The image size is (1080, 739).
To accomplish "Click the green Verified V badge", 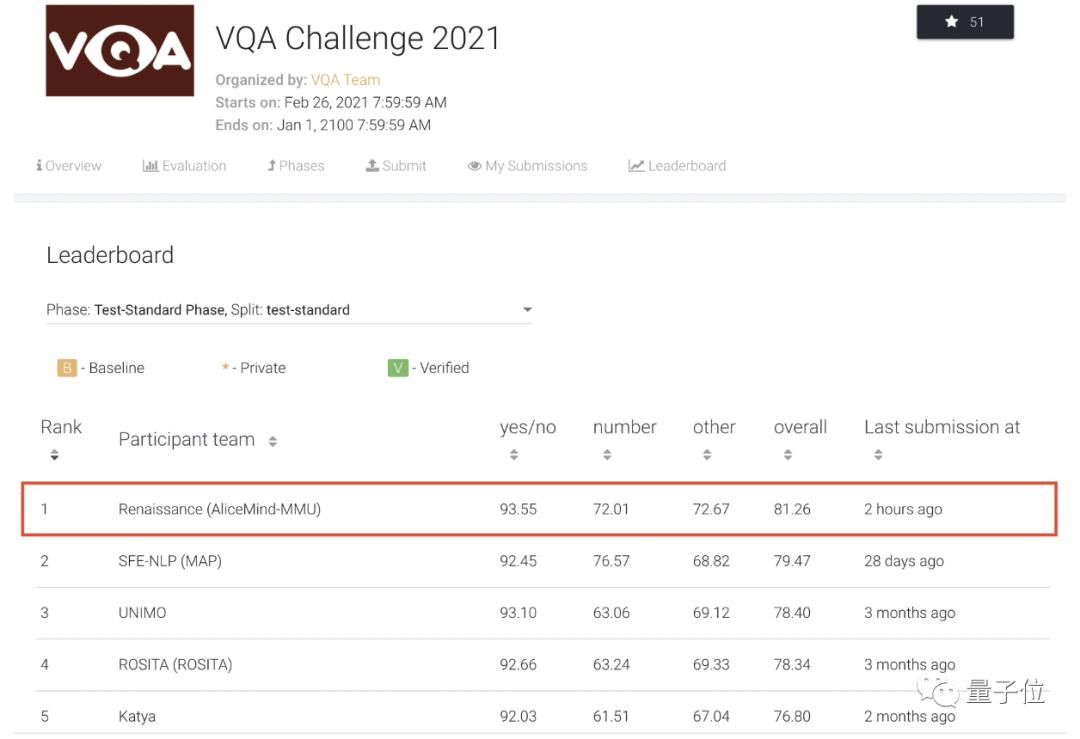I will pos(398,368).
